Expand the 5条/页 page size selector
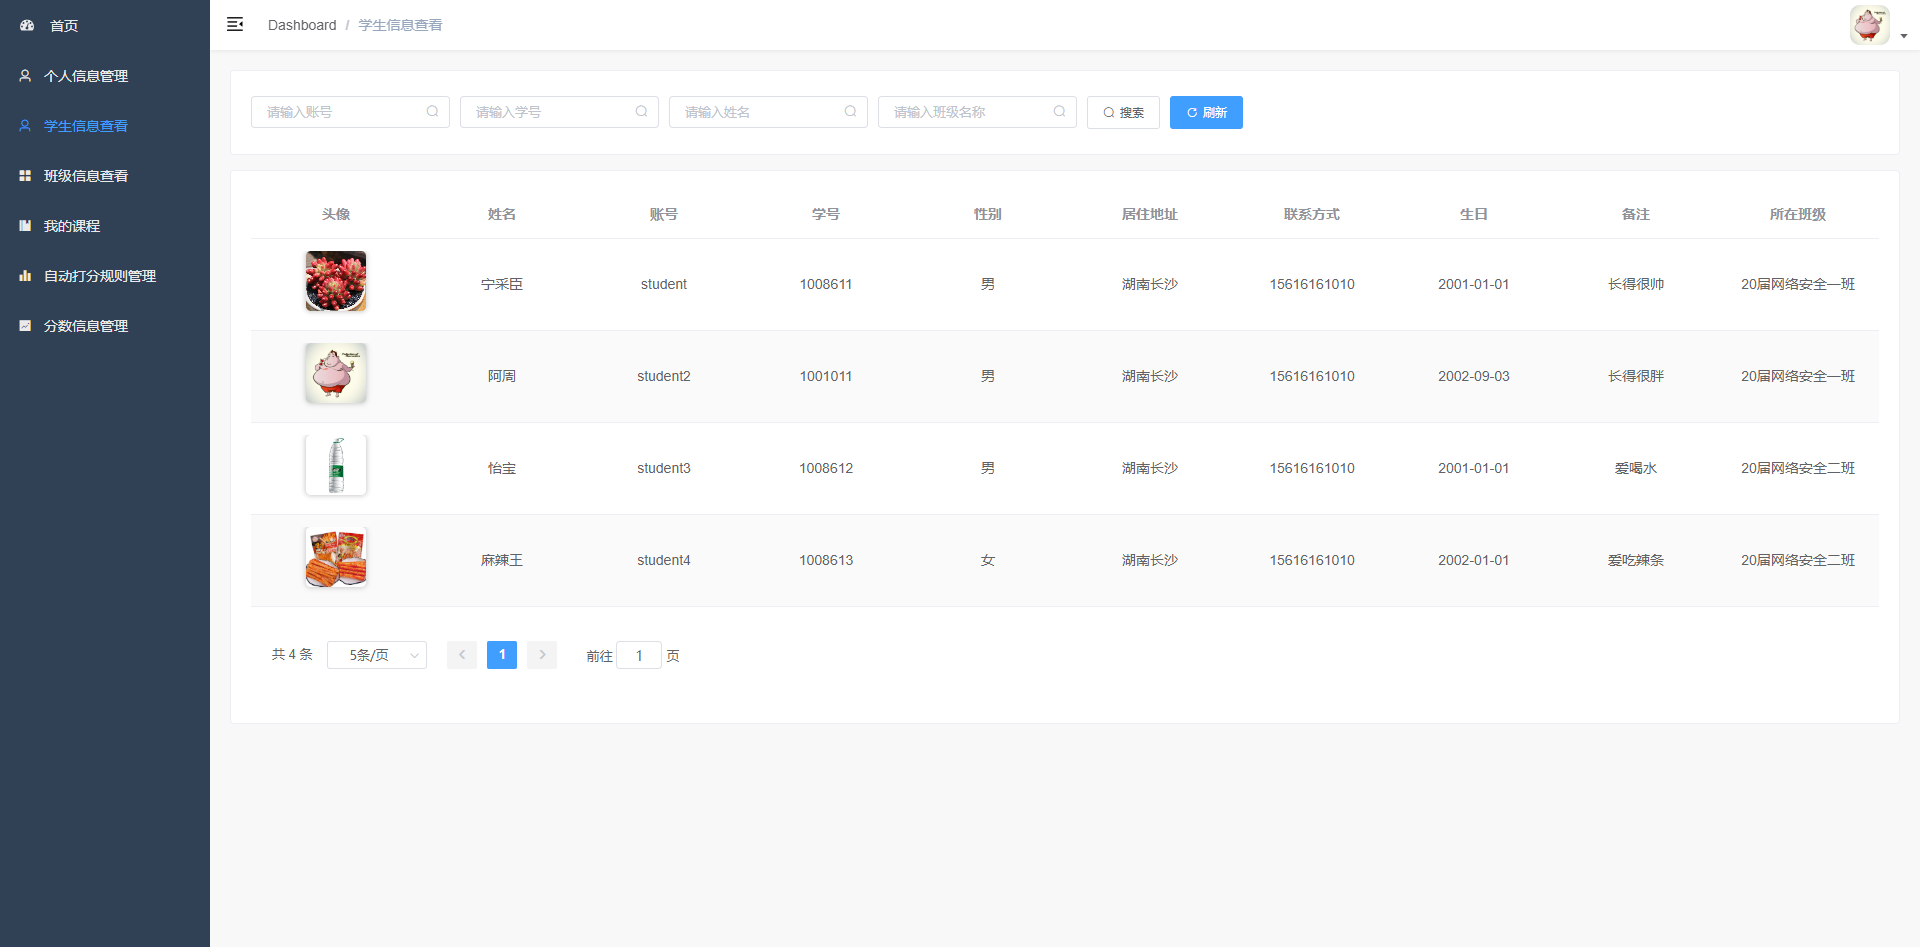Screen dimensions: 1920x947 click(377, 655)
